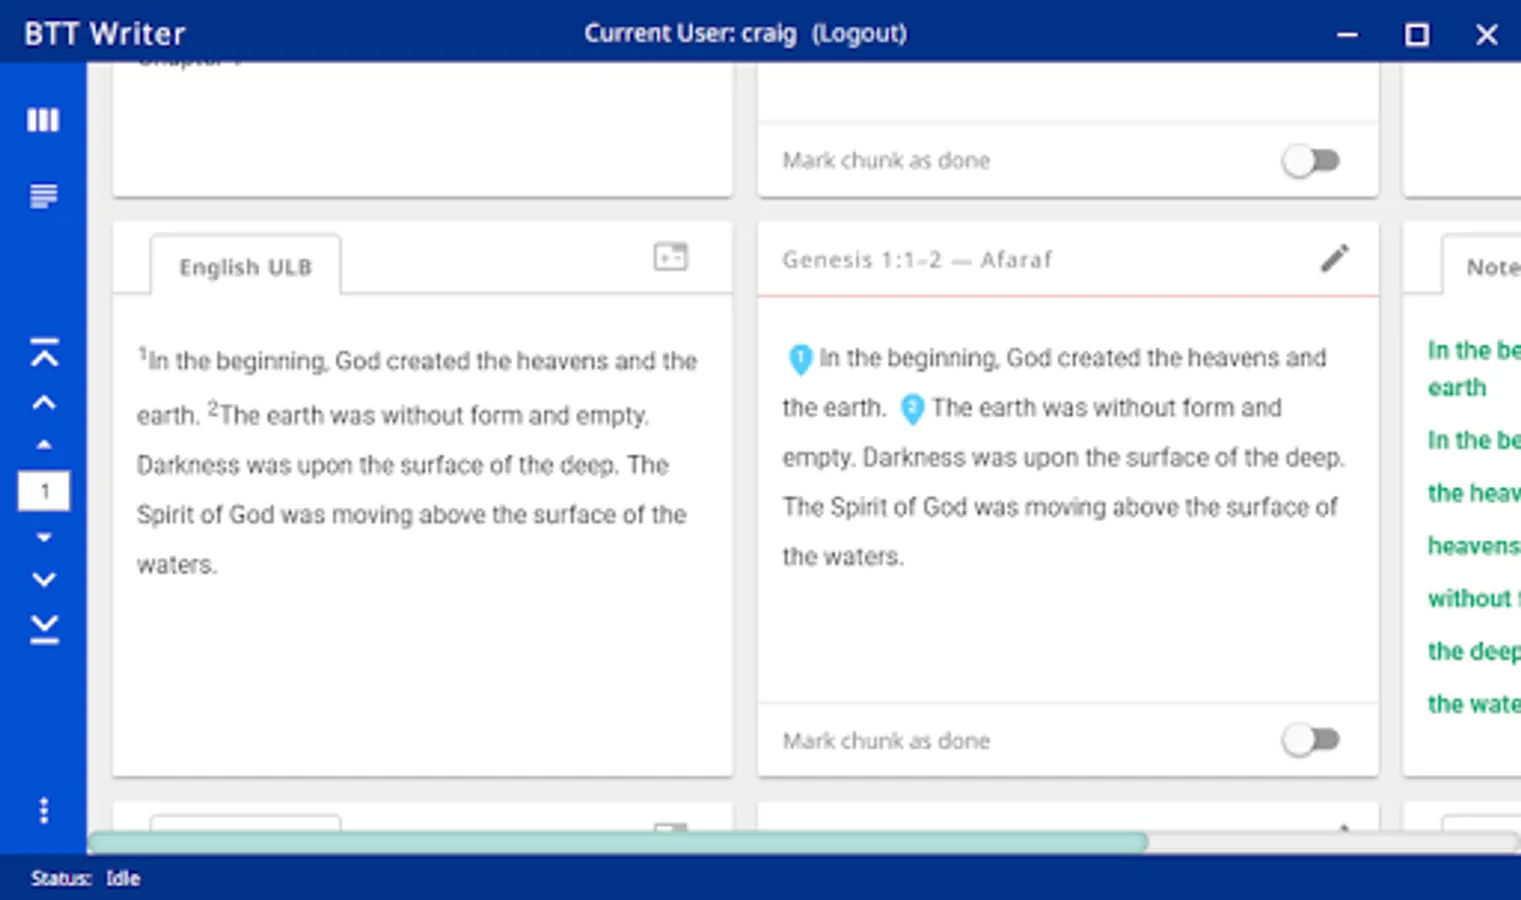Click the large down chevron in sidebar
1521x900 pixels.
pyautogui.click(x=44, y=579)
